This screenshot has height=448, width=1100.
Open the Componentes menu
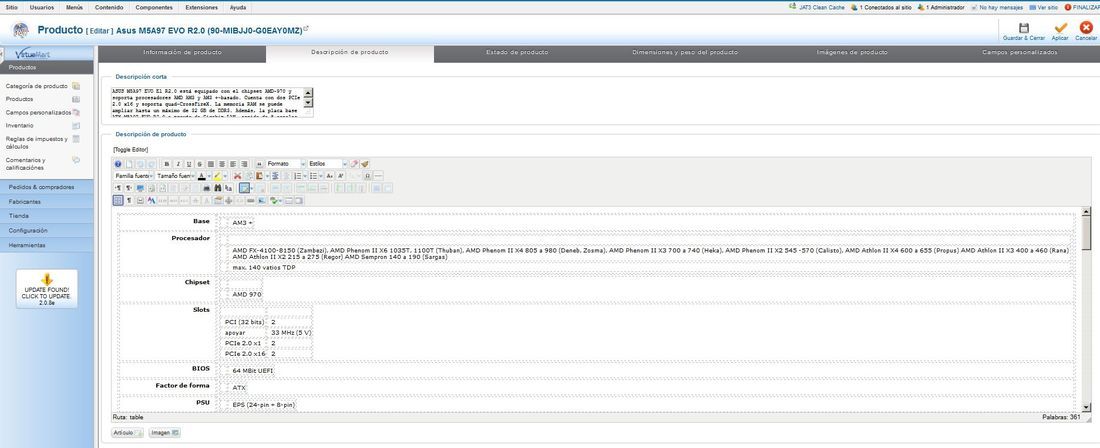point(154,7)
